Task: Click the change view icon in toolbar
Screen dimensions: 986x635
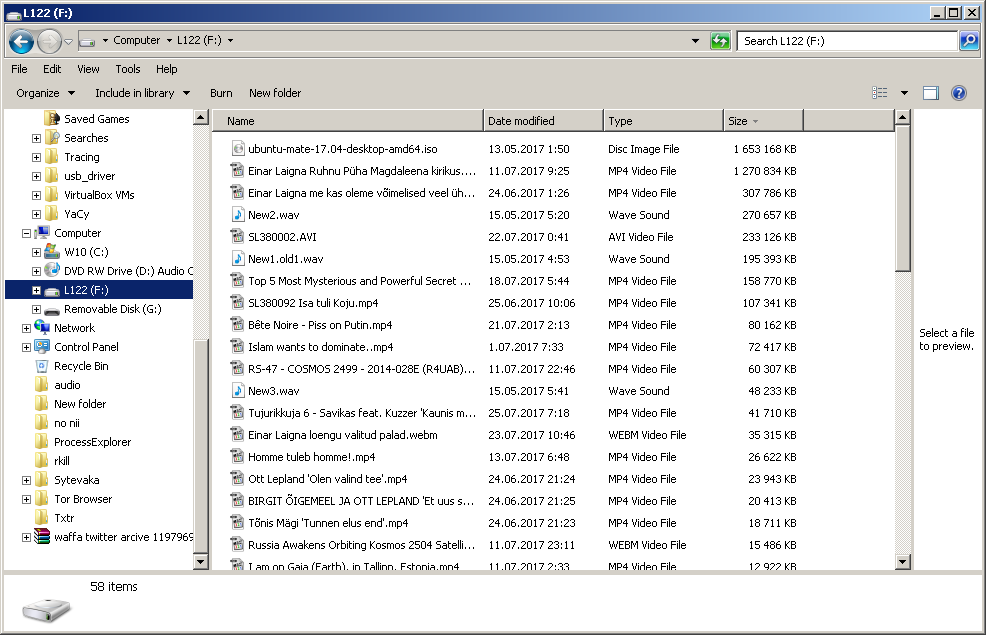Action: pyautogui.click(x=880, y=93)
